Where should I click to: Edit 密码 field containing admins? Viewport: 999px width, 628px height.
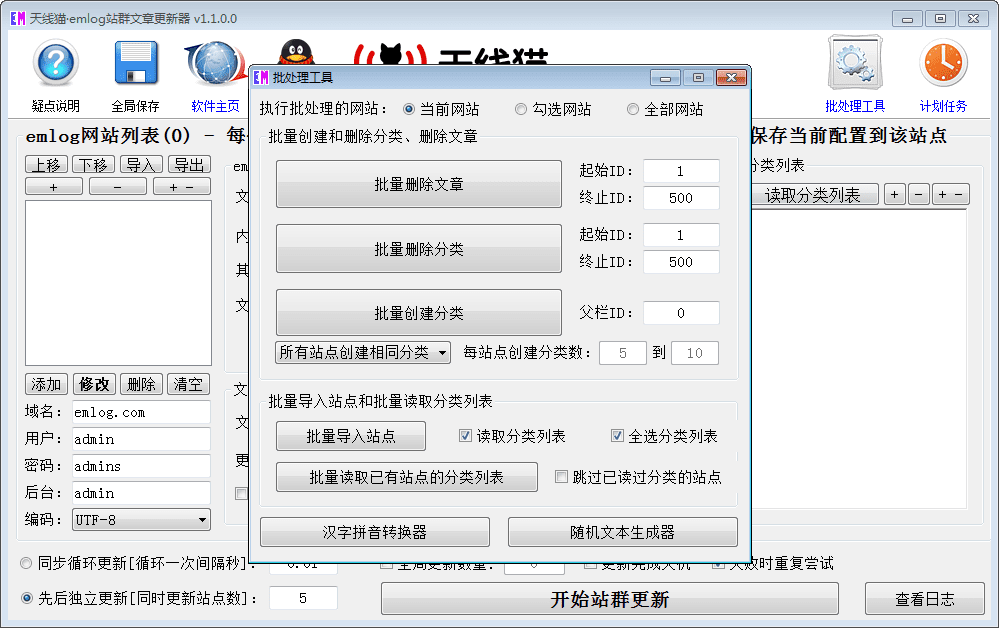(x=141, y=466)
